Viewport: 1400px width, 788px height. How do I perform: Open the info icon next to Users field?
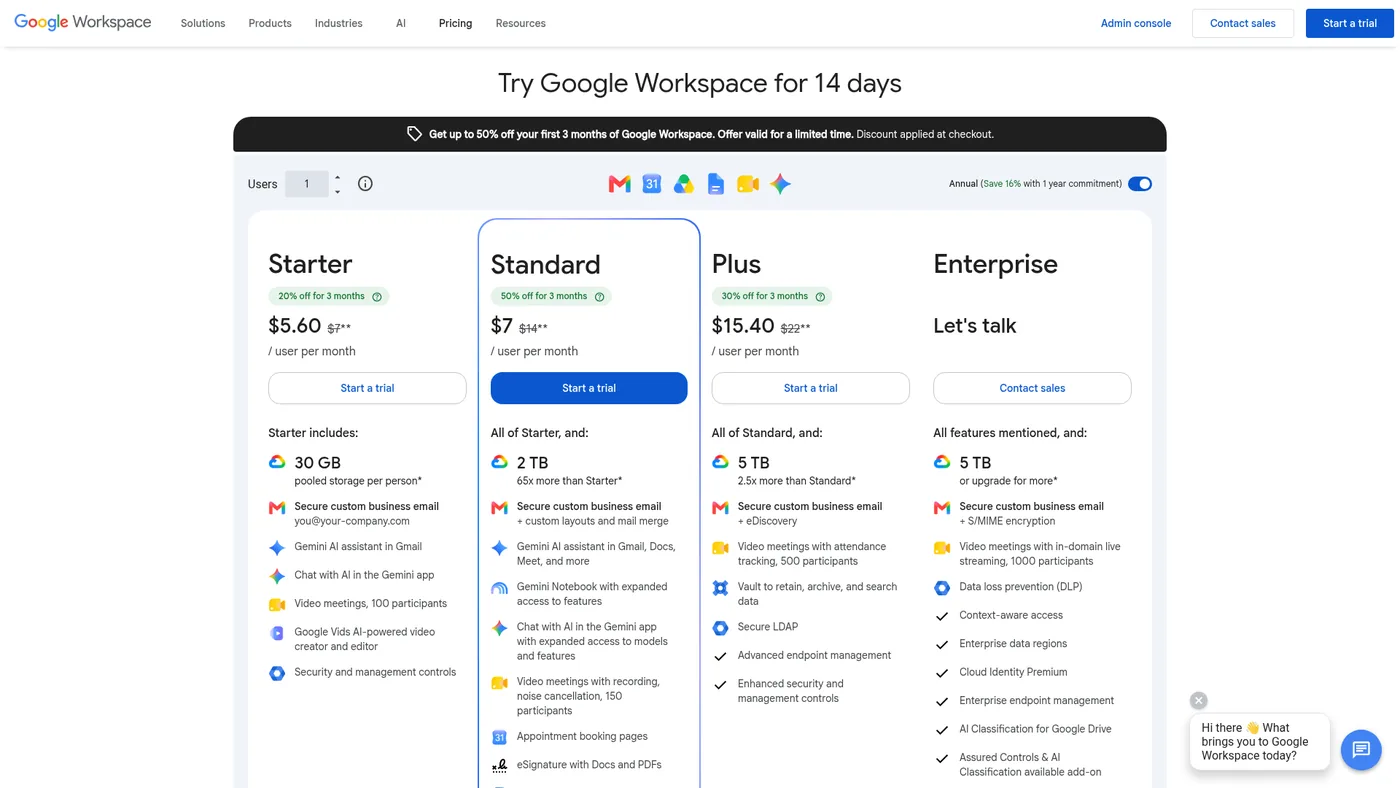[x=365, y=184]
